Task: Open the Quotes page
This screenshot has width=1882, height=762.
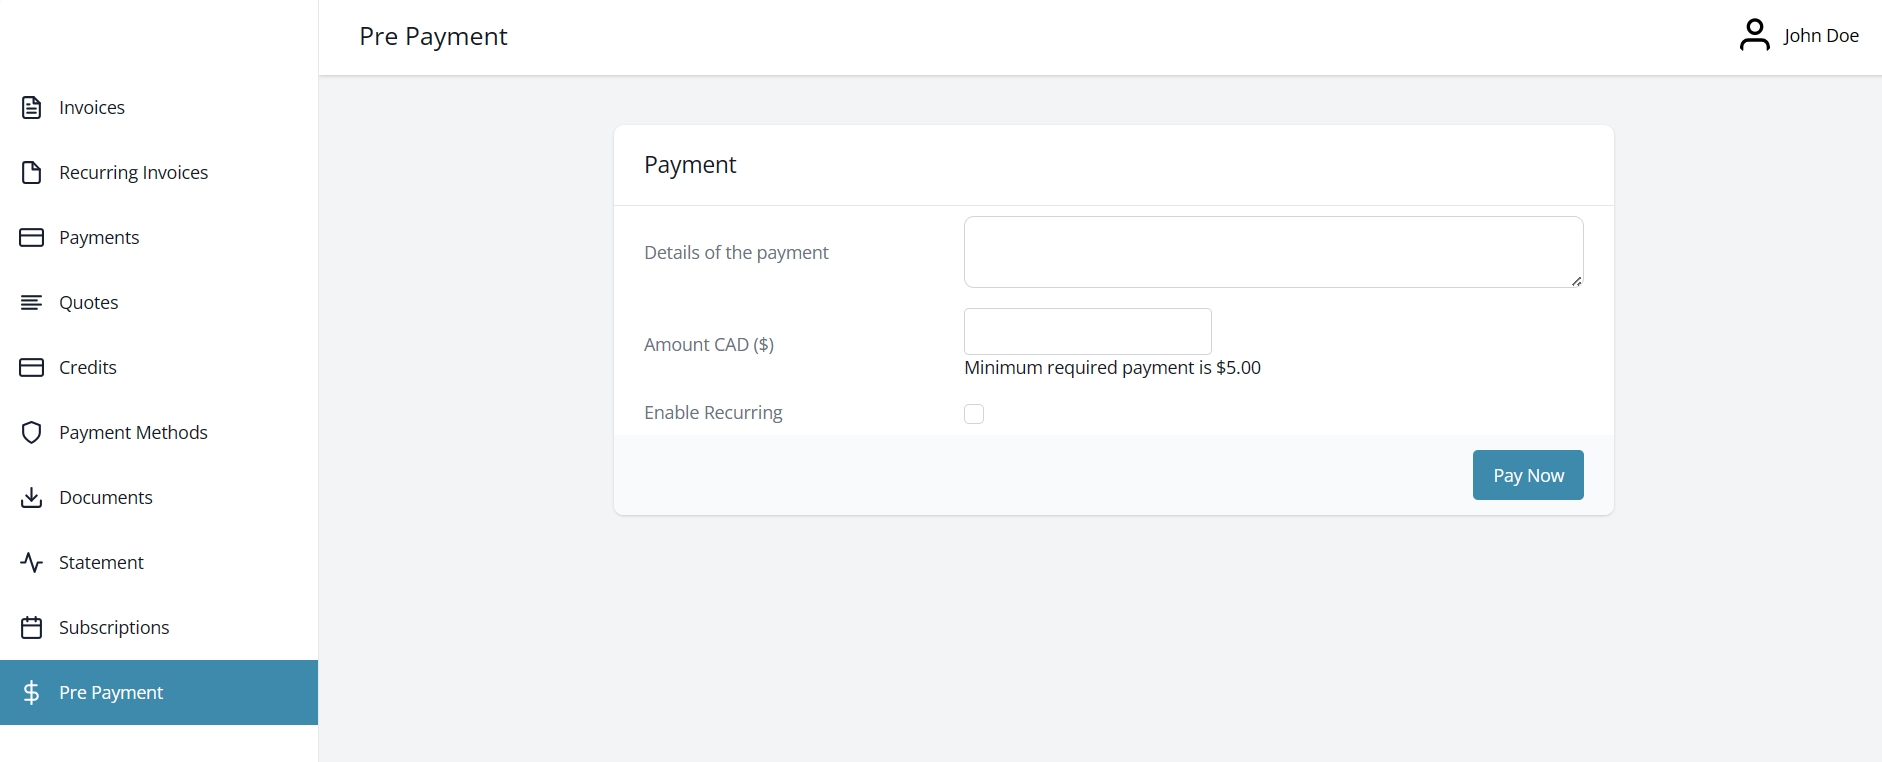Action: (88, 302)
